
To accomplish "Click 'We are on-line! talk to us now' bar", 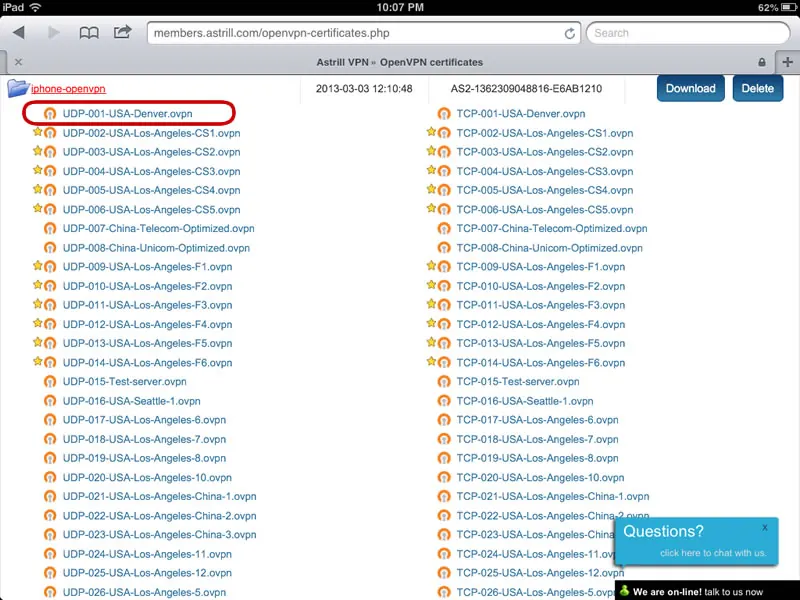I will point(707,591).
